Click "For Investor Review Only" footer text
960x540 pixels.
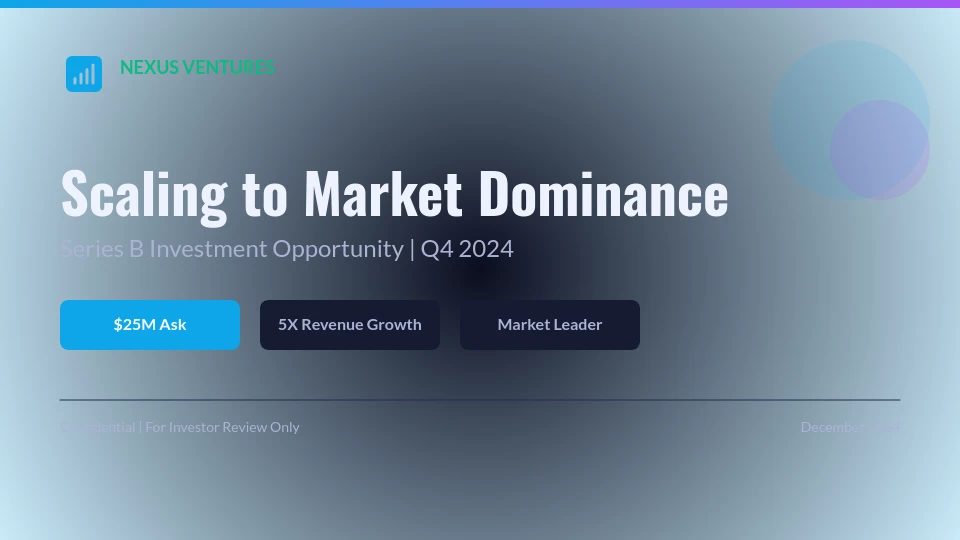coord(222,427)
